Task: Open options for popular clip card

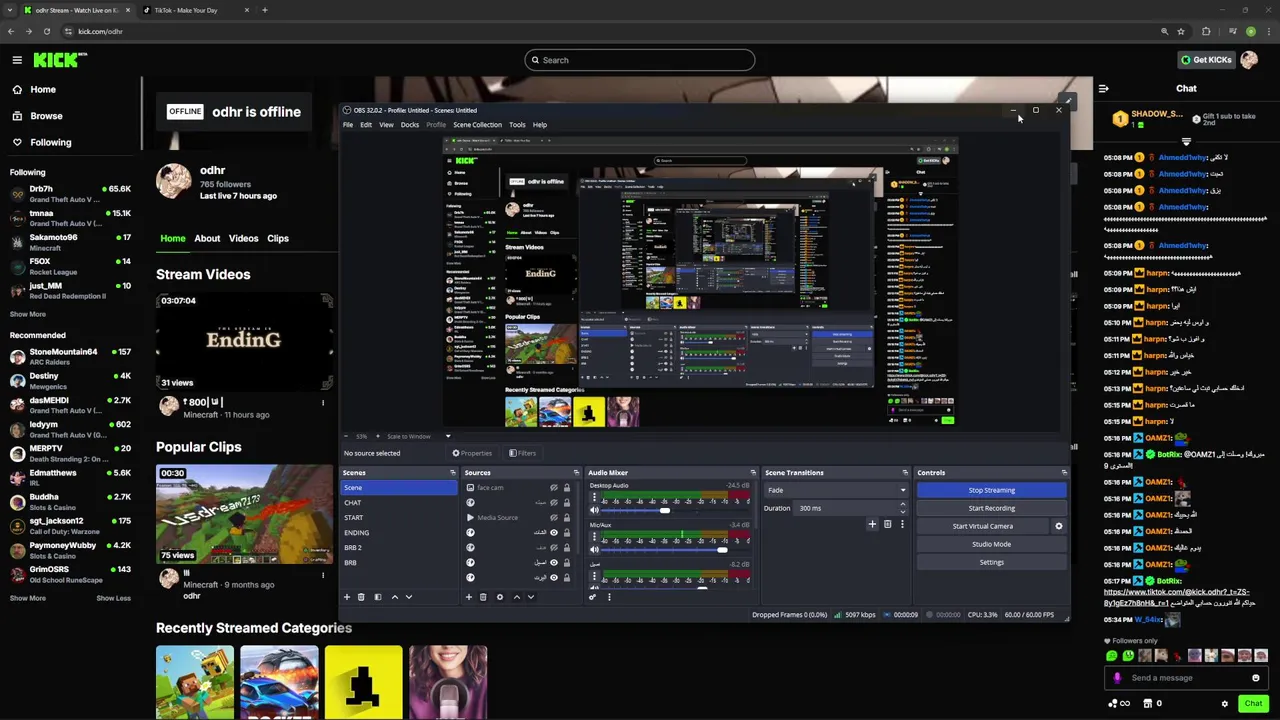Action: click(x=323, y=575)
